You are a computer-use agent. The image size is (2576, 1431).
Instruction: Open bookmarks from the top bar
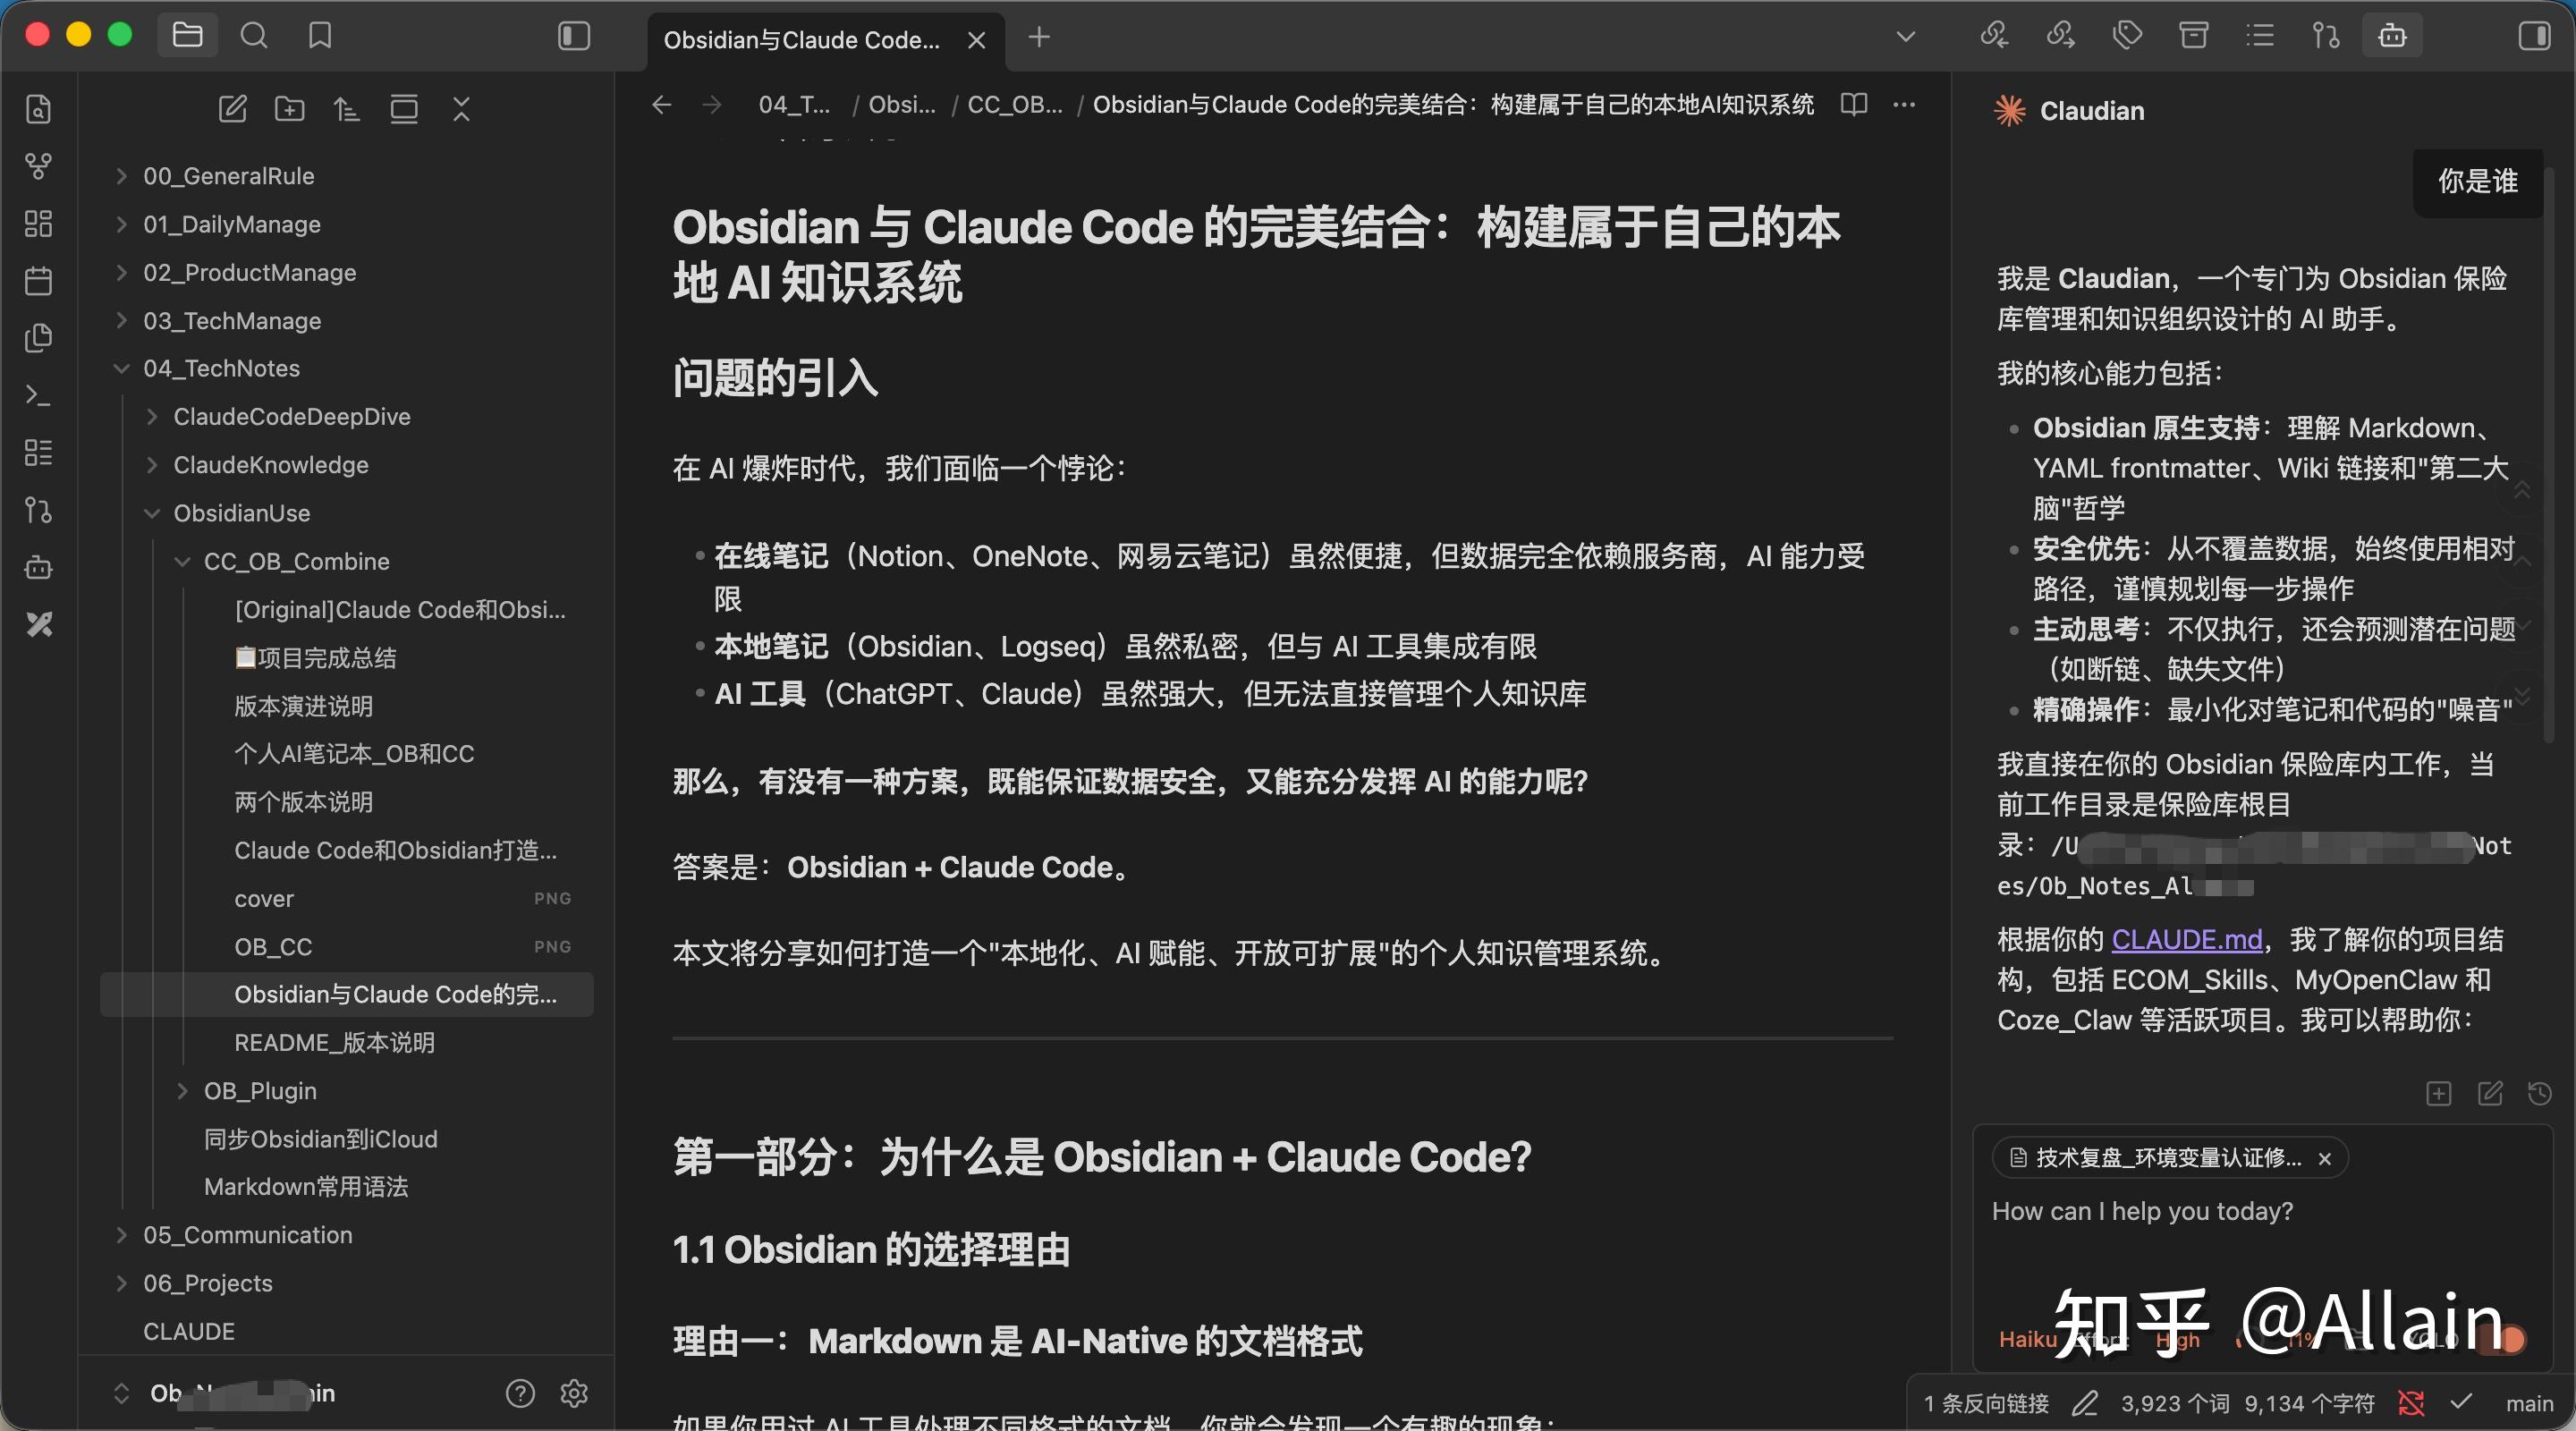tap(320, 36)
